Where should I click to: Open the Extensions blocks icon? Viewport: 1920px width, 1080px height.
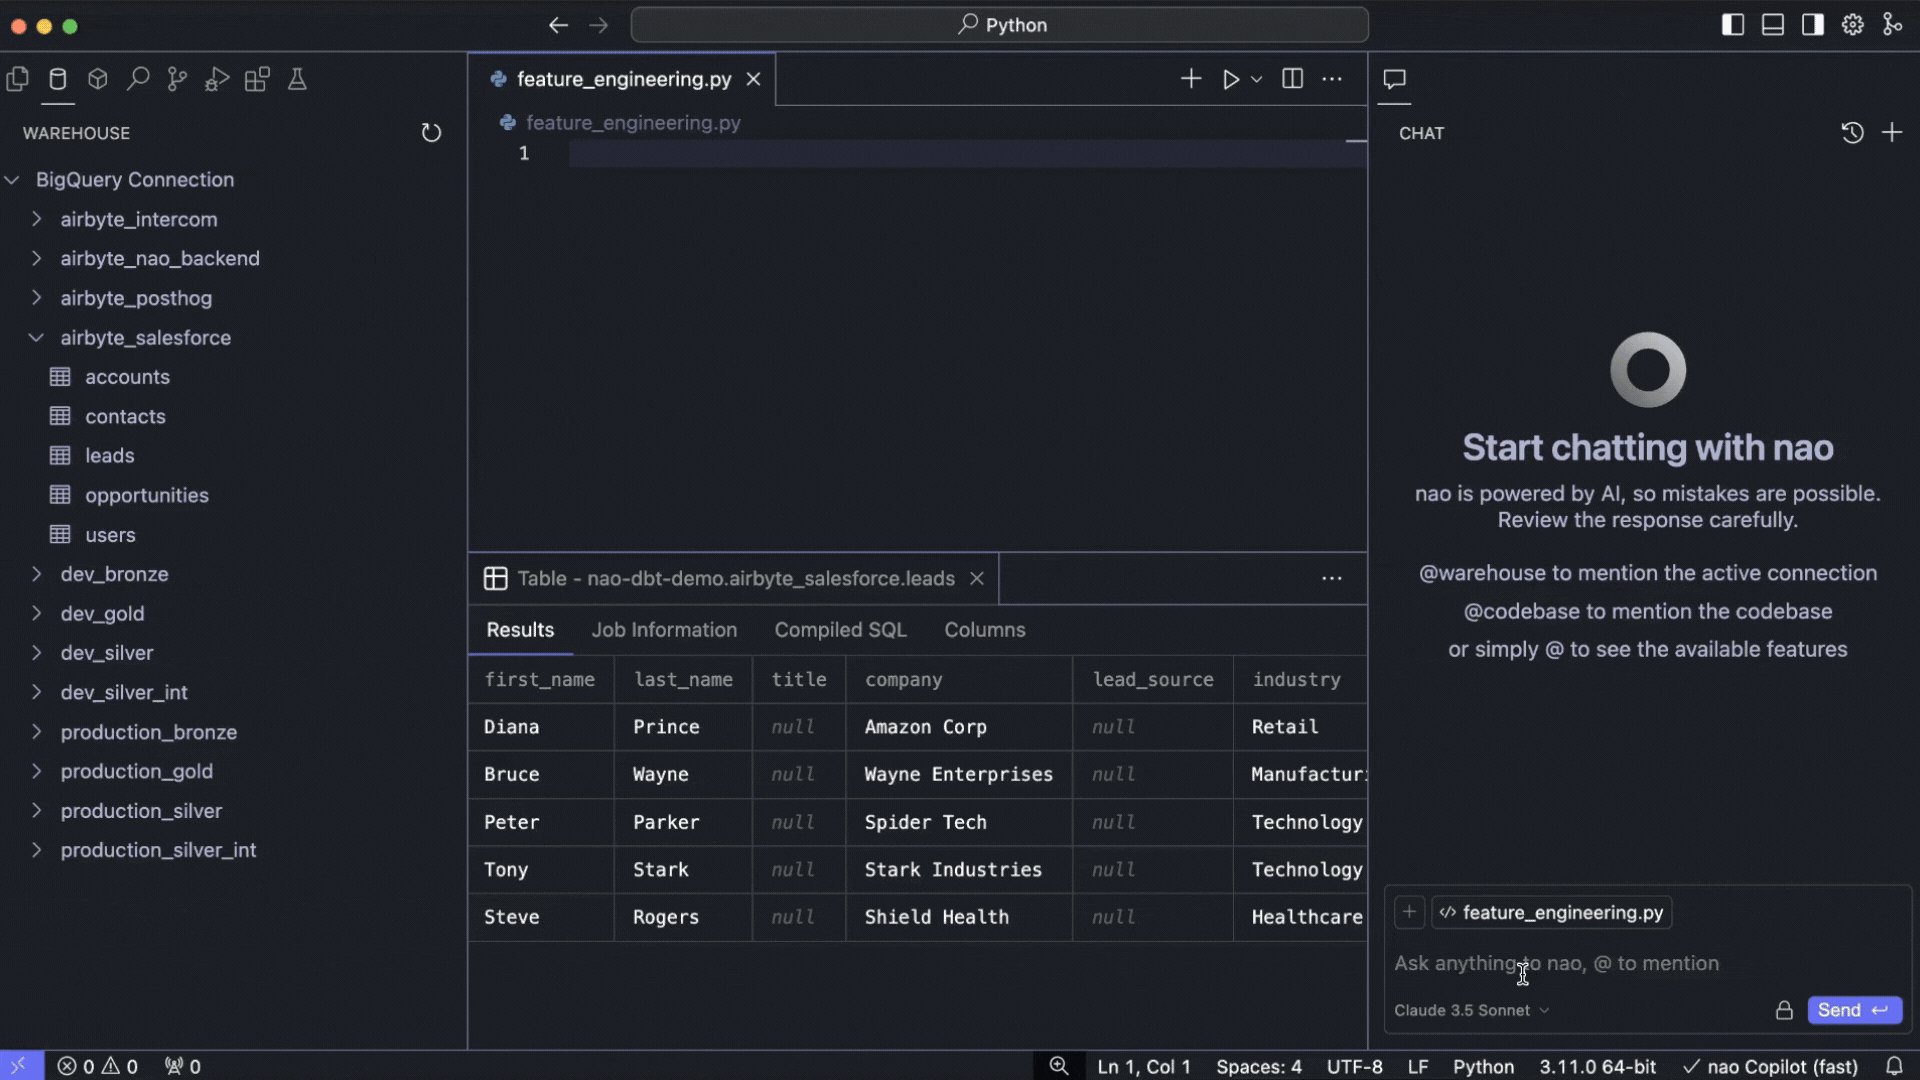point(257,79)
